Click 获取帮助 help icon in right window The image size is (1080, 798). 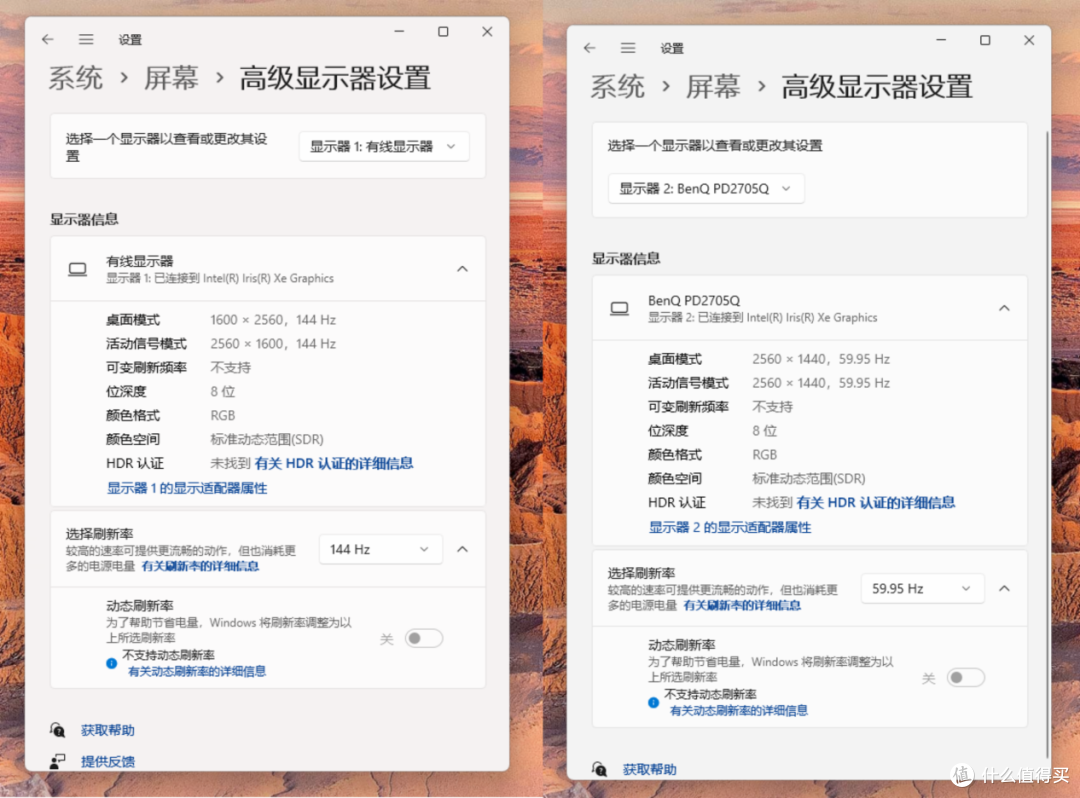pos(600,769)
